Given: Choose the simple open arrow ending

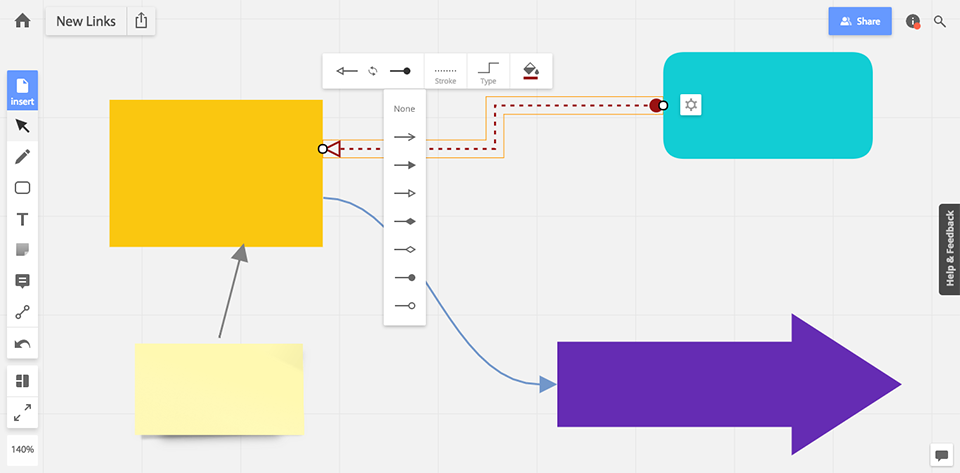Looking at the screenshot, I should pyautogui.click(x=405, y=137).
